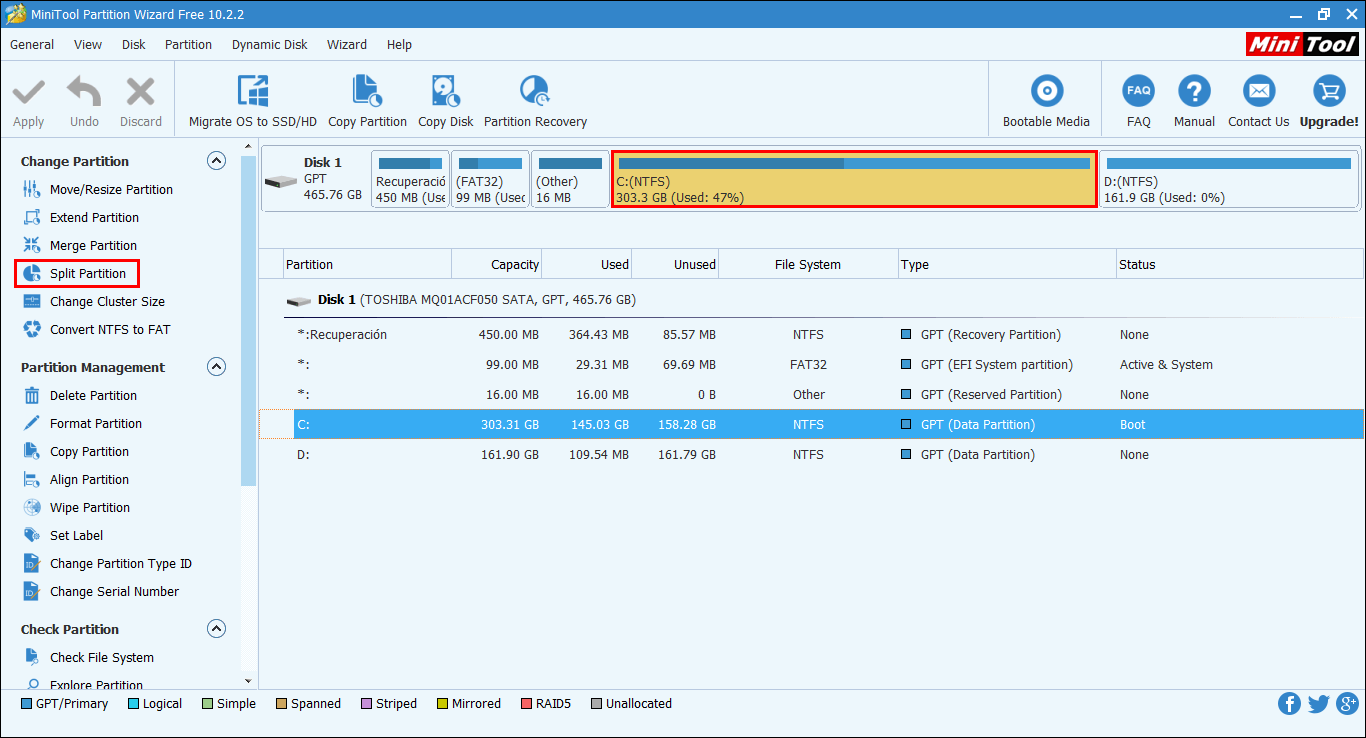Open the Wizard menu
This screenshot has width=1366, height=738.
(x=347, y=44)
